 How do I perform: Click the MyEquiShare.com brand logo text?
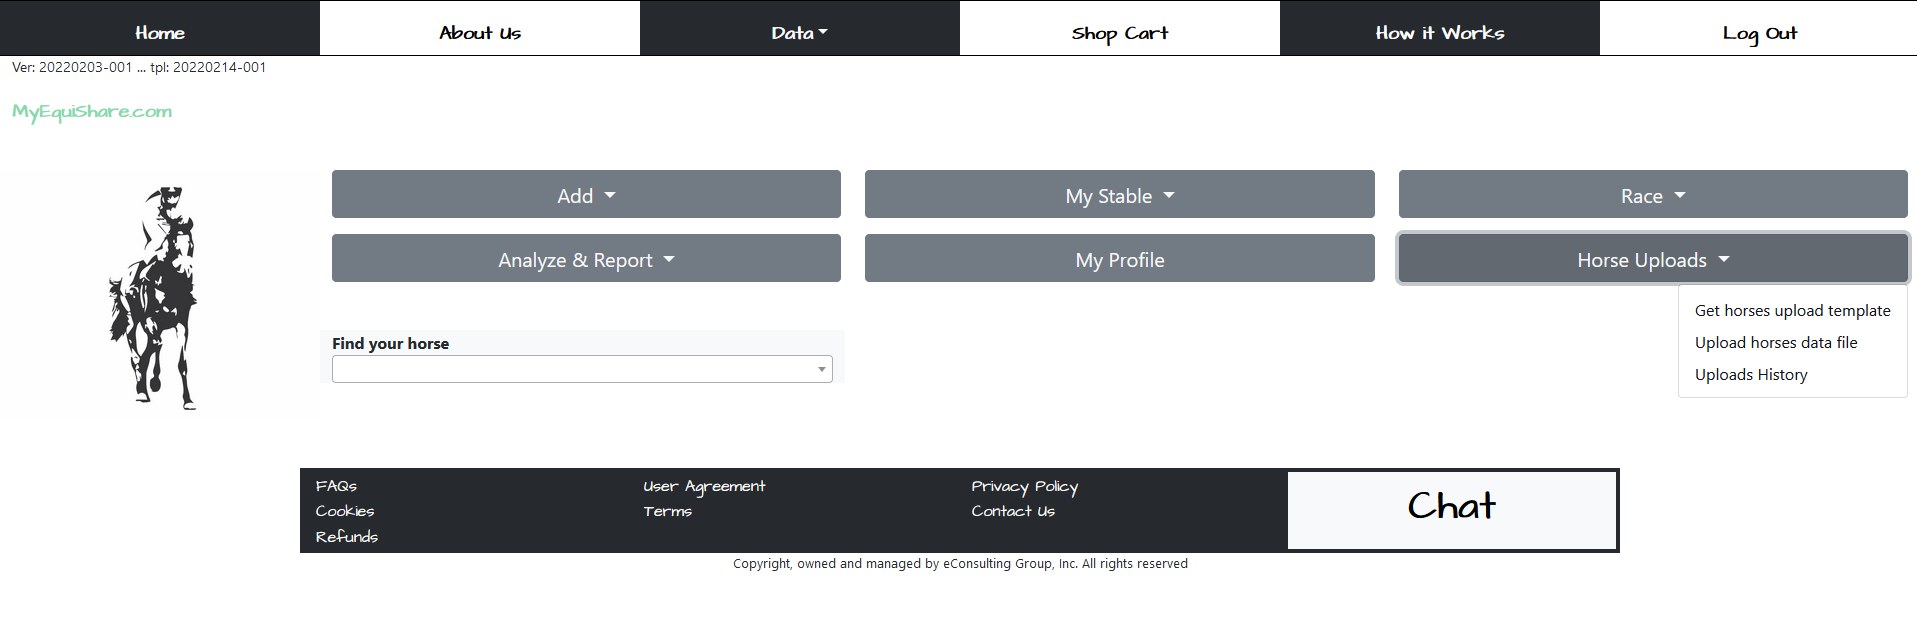(x=92, y=111)
